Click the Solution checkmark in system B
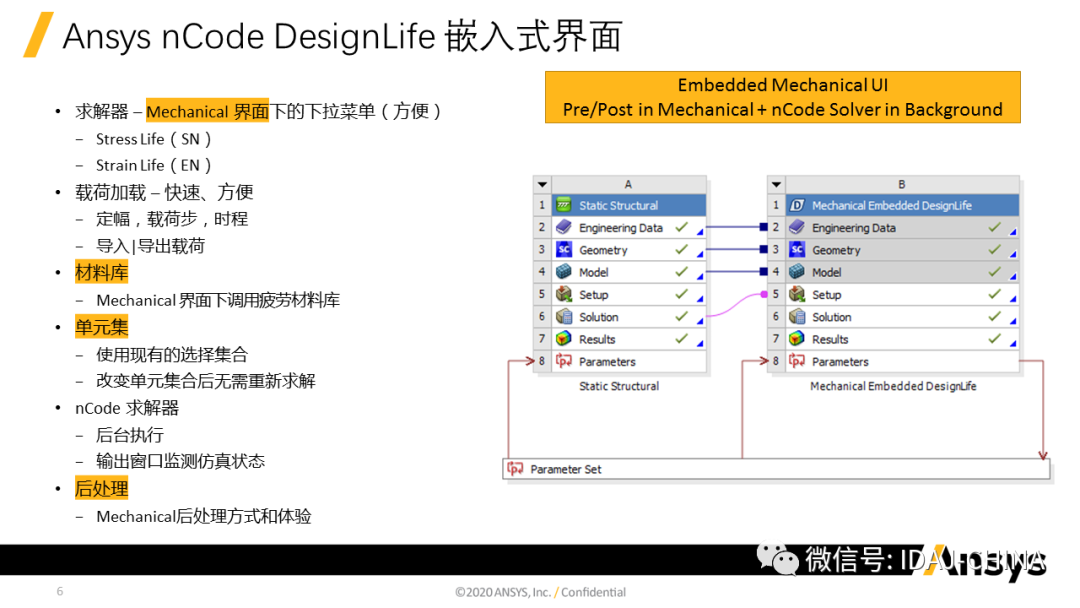This screenshot has height=608, width=1080. tap(994, 317)
